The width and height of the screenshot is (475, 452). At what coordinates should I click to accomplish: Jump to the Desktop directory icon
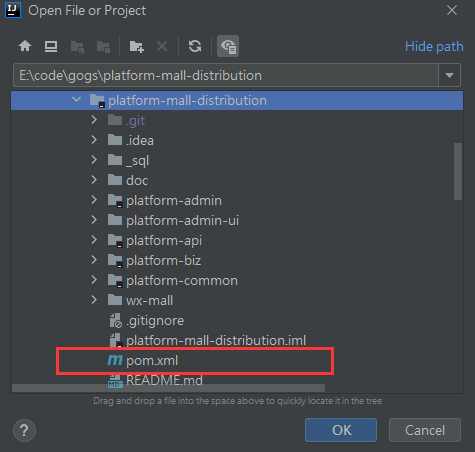tap(51, 46)
